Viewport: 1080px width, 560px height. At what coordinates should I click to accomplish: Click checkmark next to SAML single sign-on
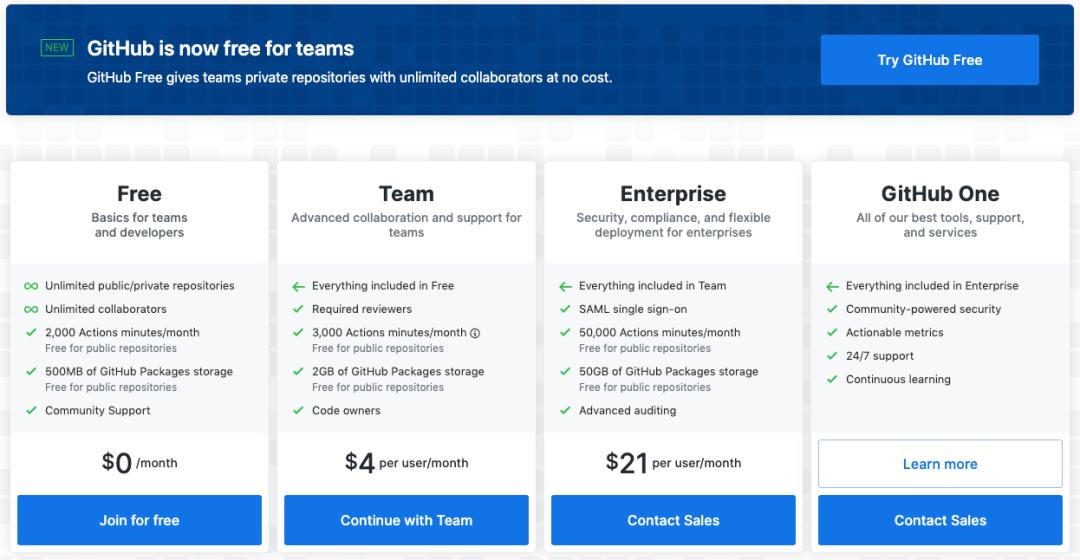point(565,309)
